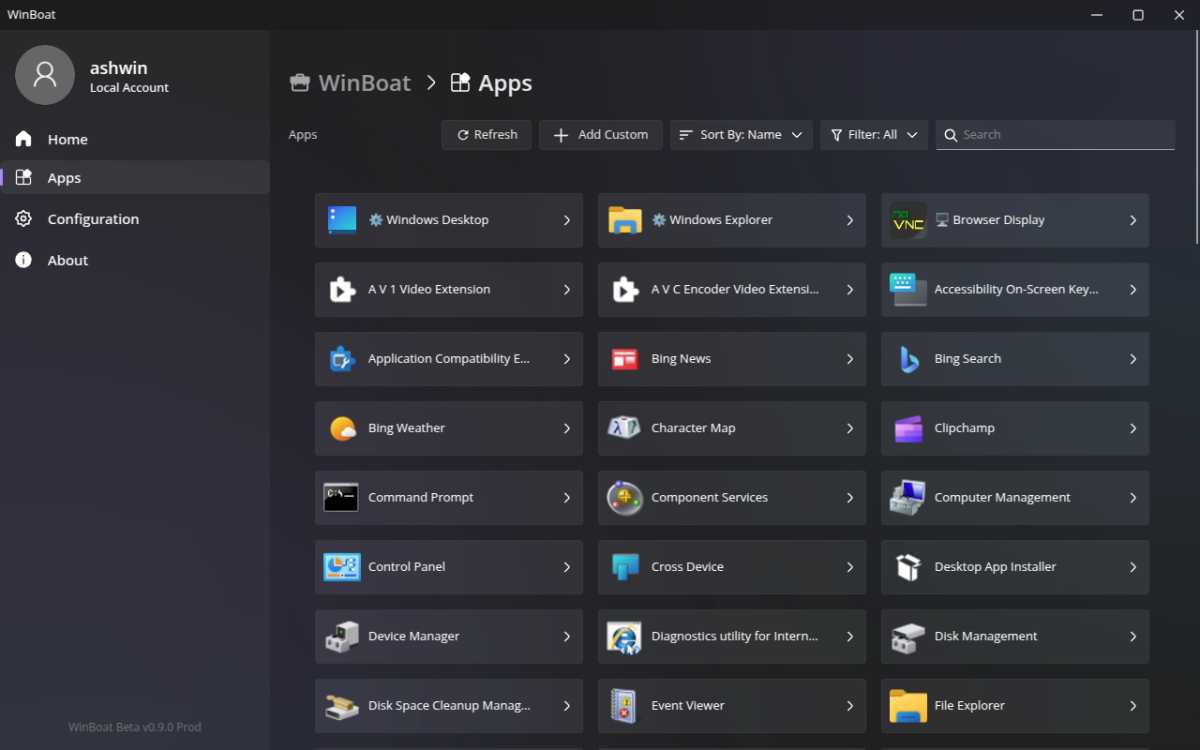Launch Browser Display via the VNC icon
The width and height of the screenshot is (1200, 750).
pos(907,220)
